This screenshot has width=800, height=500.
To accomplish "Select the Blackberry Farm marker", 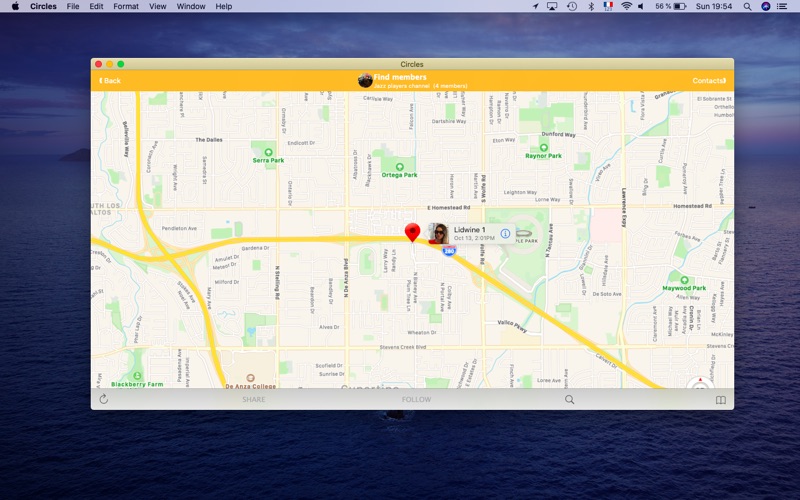I will tap(137, 376).
